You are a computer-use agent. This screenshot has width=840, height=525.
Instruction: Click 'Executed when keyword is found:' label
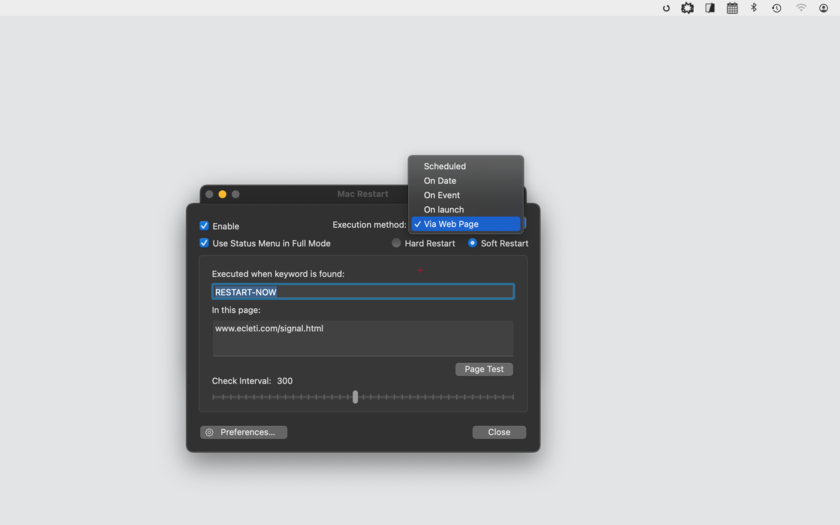(278, 274)
